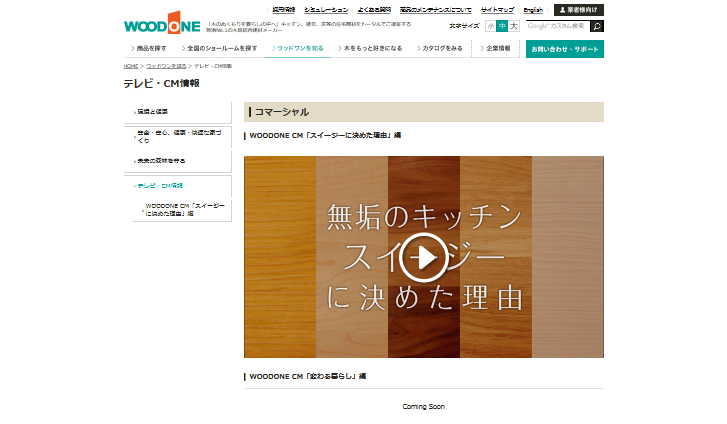Set text size to 小 (small)
Image resolution: width=727 pixels, height=424 pixels.
tap(491, 26)
